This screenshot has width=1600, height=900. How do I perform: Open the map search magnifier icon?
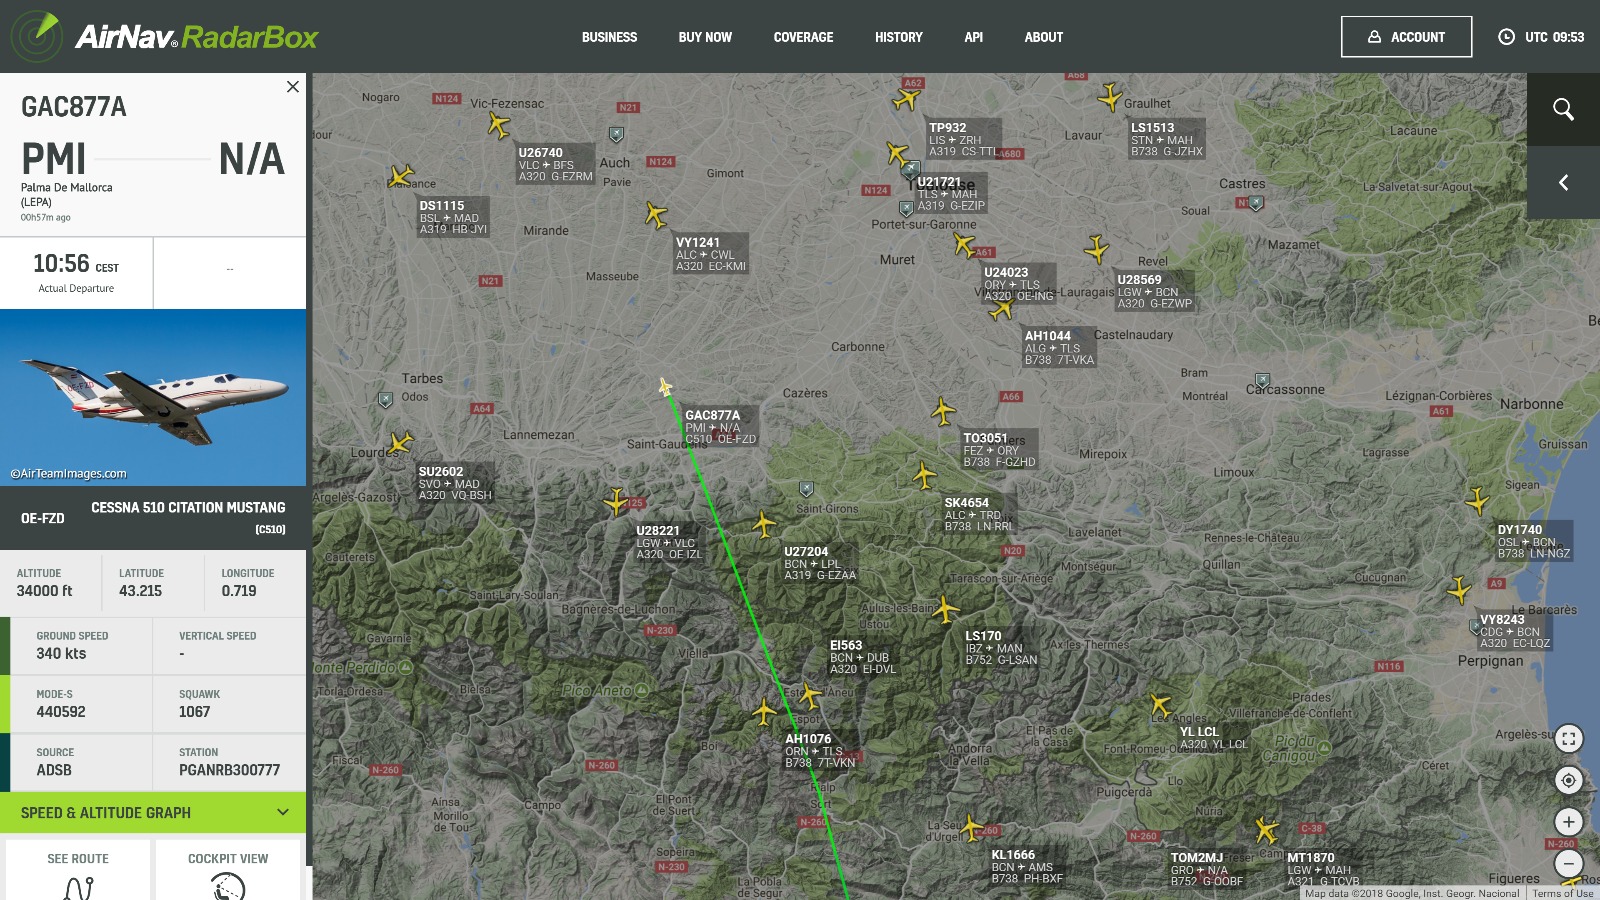click(x=1563, y=109)
